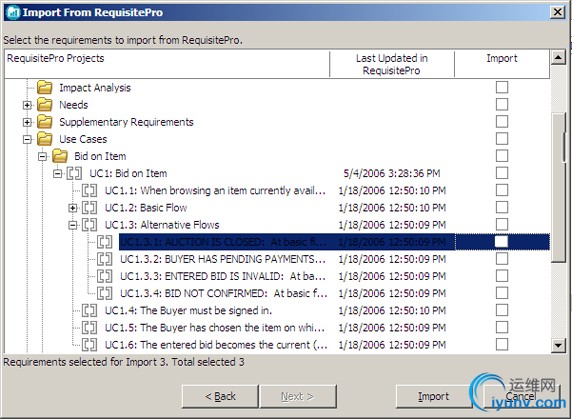Expand the Supplementary Requirements node

(x=27, y=122)
